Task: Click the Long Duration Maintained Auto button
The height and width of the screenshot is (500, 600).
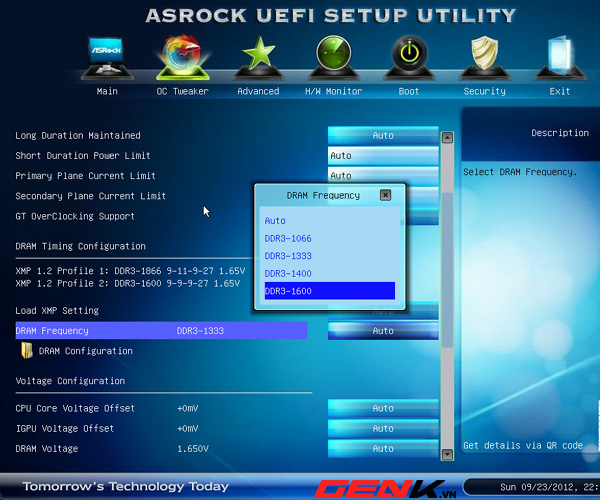Action: pos(383,135)
